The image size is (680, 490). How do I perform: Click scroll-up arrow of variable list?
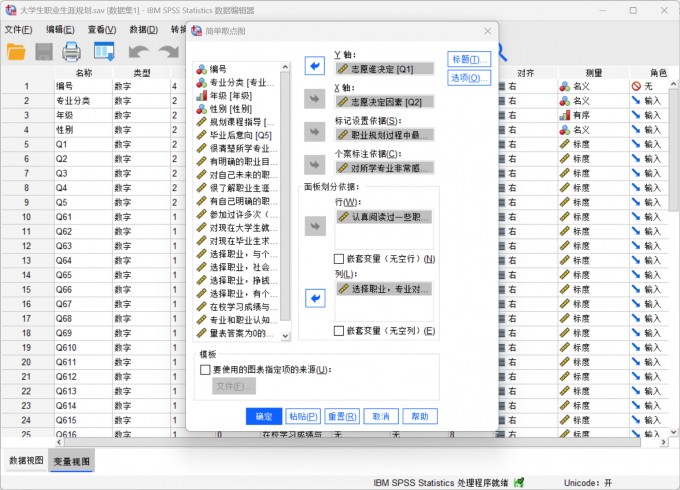point(285,67)
